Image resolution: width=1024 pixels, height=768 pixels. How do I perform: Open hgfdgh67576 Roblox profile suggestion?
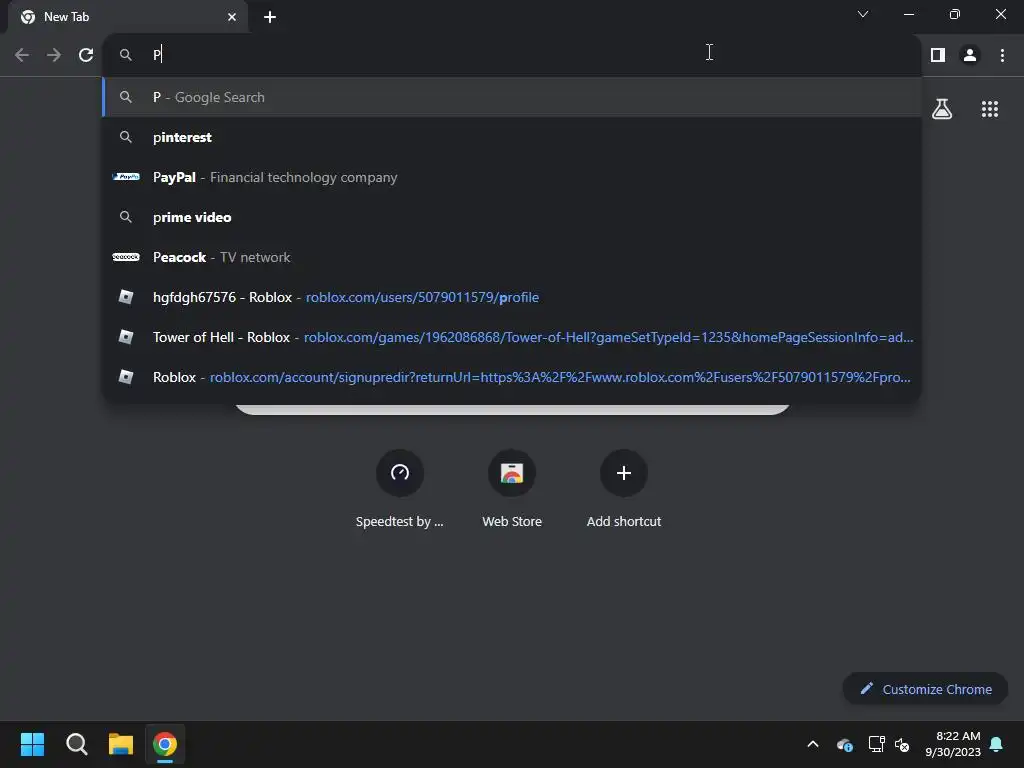(x=512, y=297)
